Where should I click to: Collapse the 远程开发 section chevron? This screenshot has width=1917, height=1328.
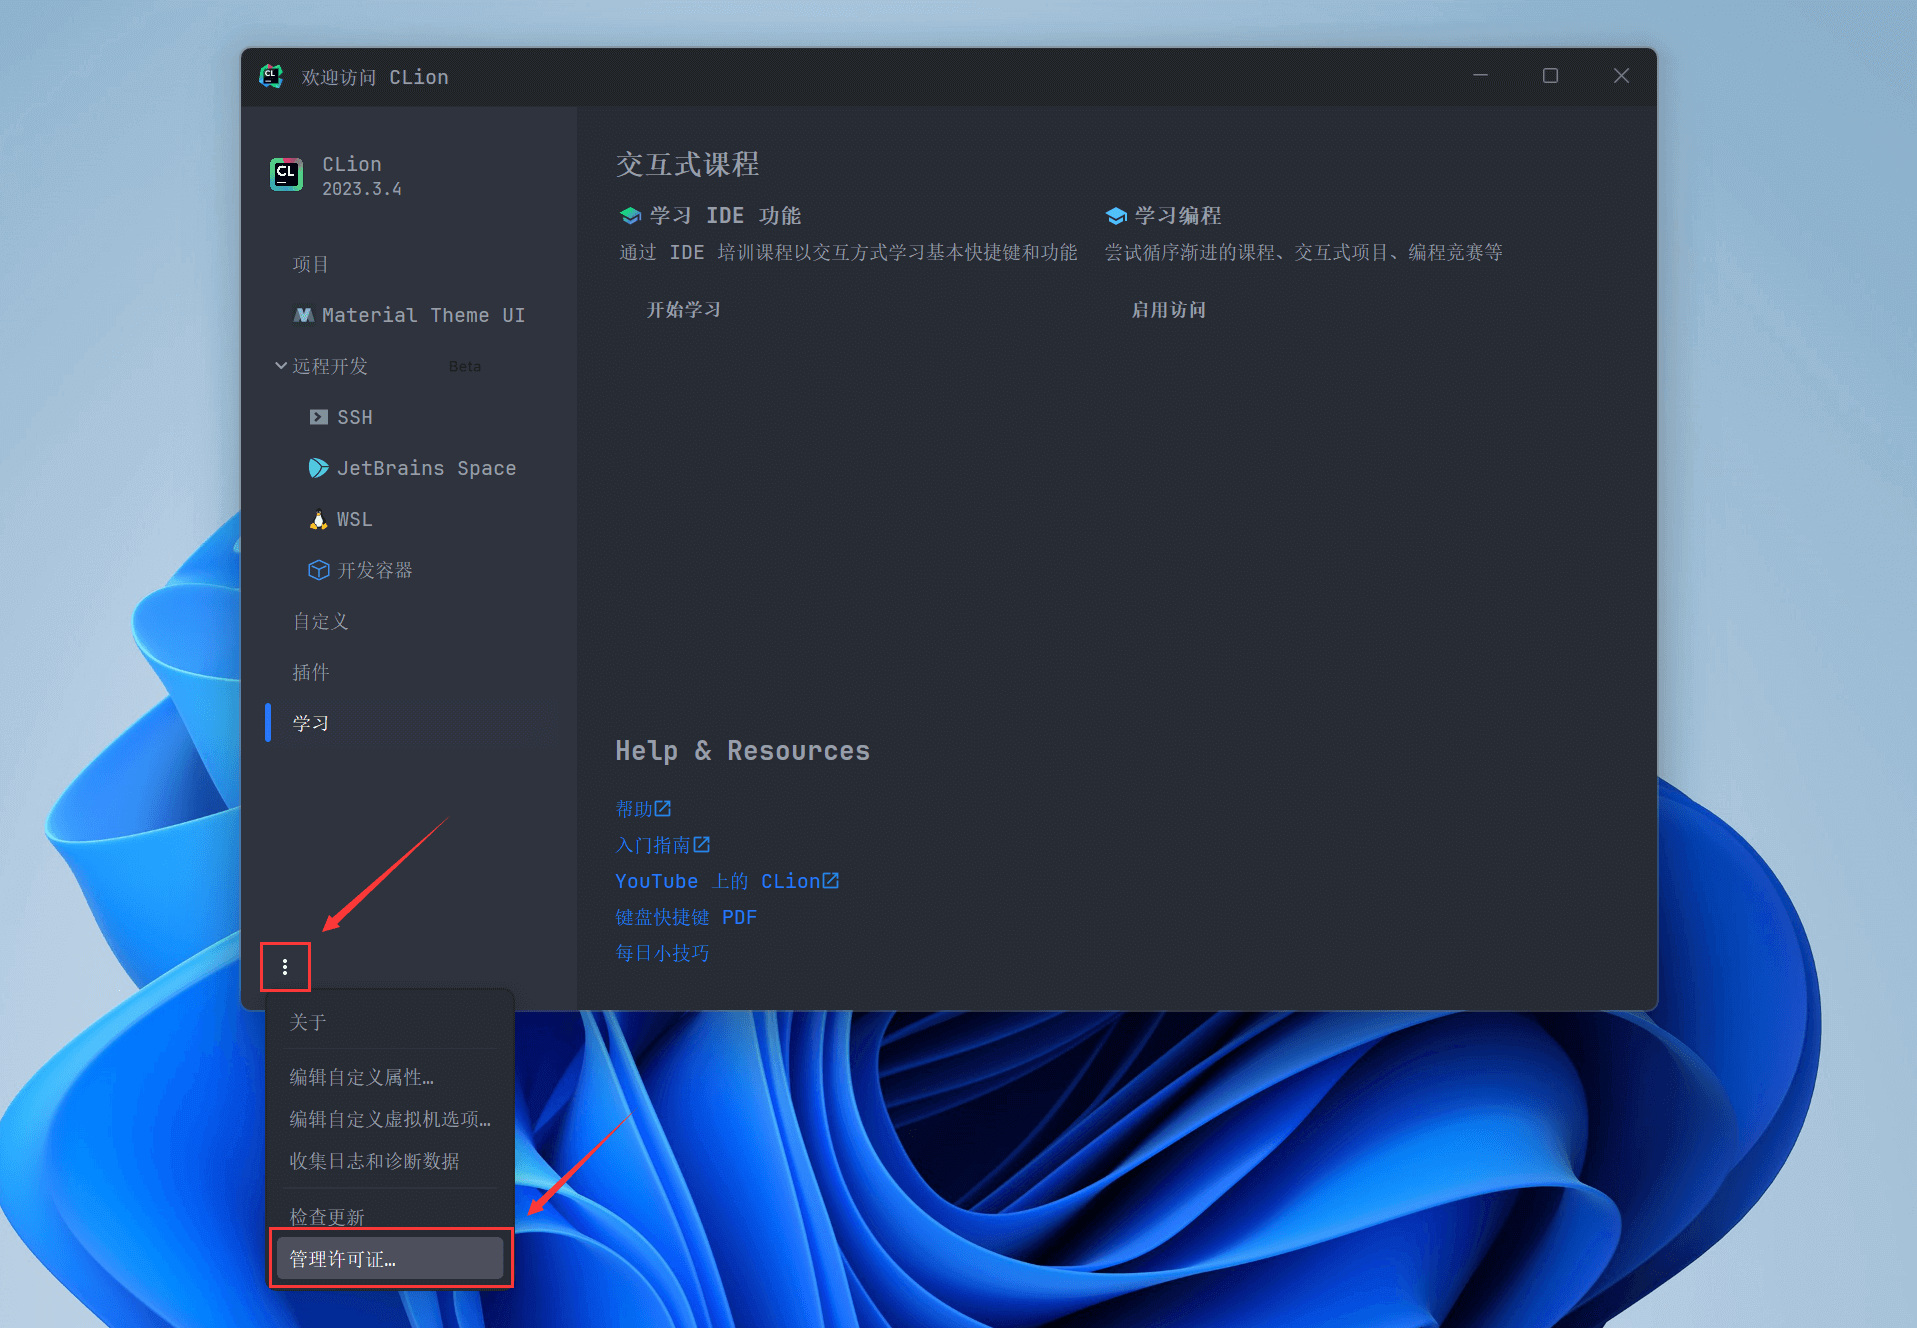pyautogui.click(x=281, y=366)
